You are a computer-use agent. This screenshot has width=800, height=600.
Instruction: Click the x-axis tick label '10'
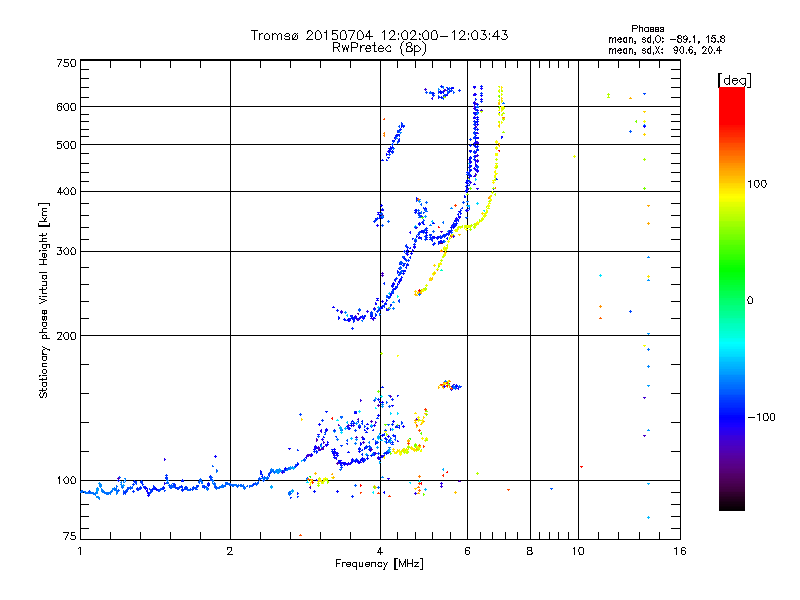point(578,551)
